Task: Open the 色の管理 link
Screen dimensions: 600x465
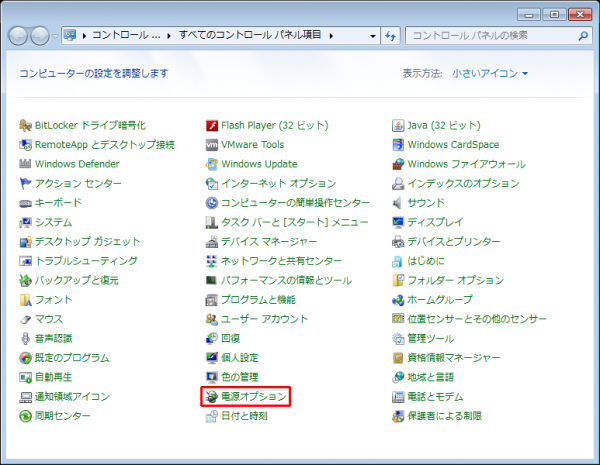Action: coord(240,377)
